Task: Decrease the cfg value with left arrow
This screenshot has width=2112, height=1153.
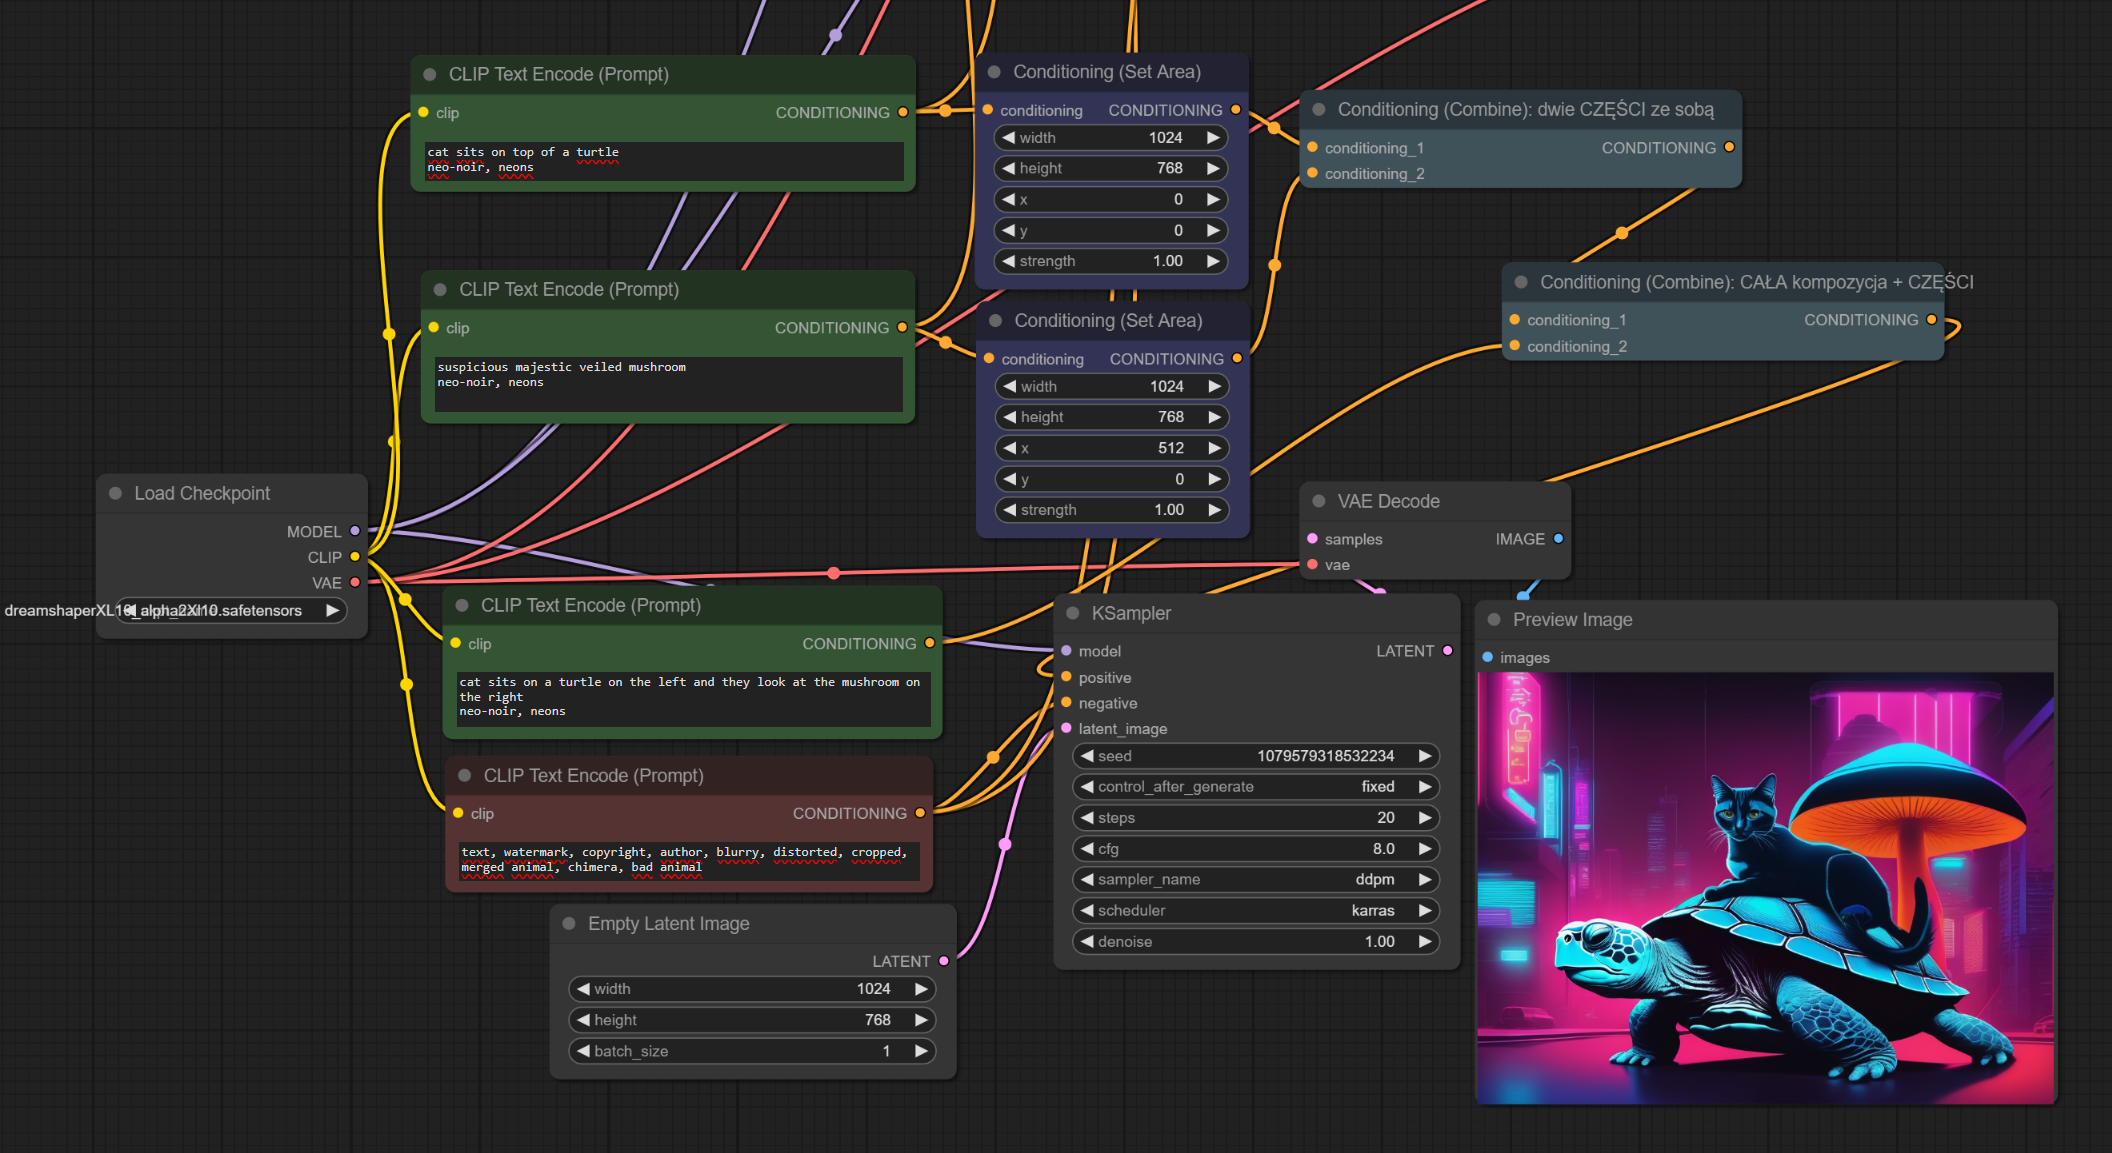Action: point(1087,849)
